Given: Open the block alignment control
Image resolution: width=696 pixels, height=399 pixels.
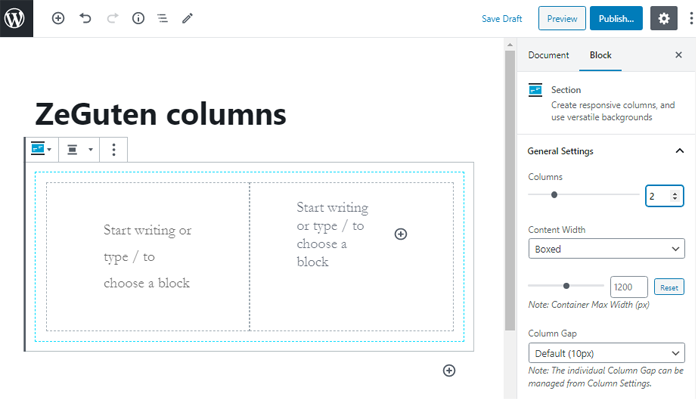Looking at the screenshot, I should (72, 150).
